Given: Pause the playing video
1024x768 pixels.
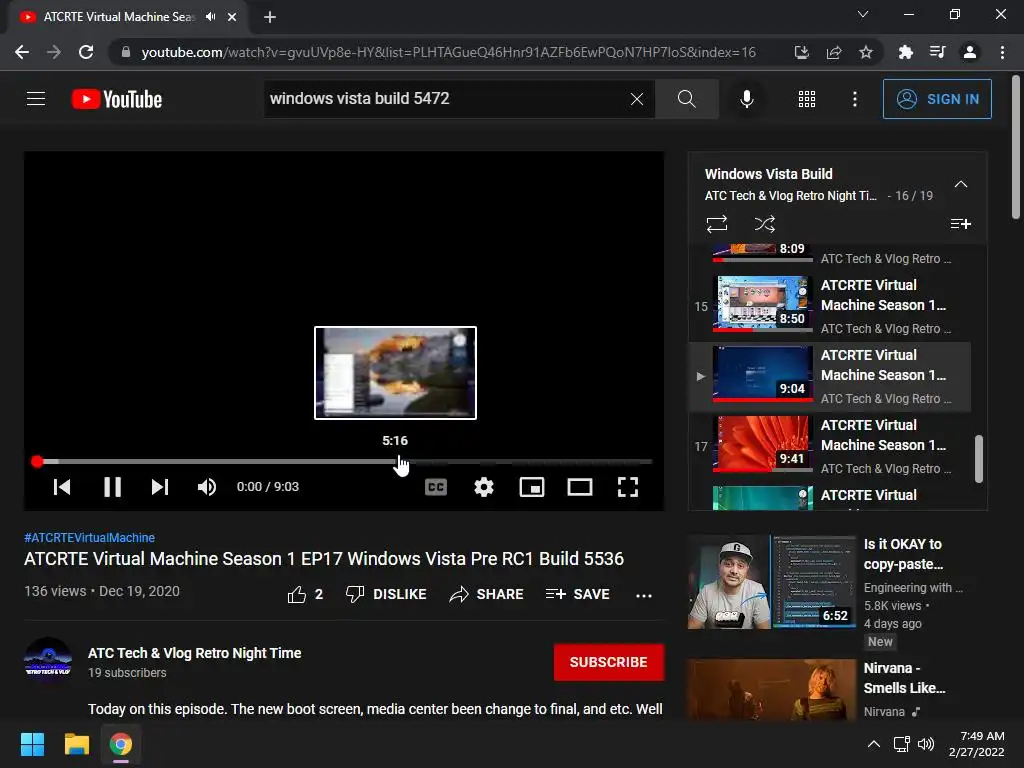Looking at the screenshot, I should pos(112,487).
